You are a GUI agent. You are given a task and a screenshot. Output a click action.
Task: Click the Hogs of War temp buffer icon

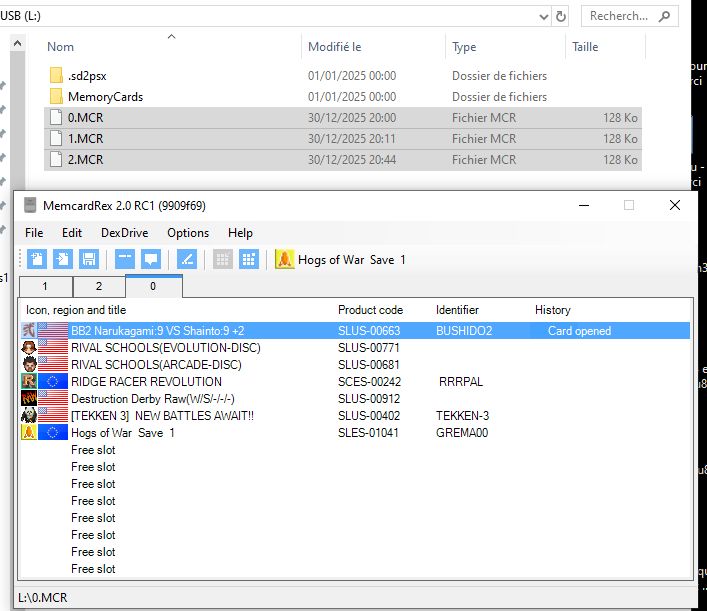point(285,259)
